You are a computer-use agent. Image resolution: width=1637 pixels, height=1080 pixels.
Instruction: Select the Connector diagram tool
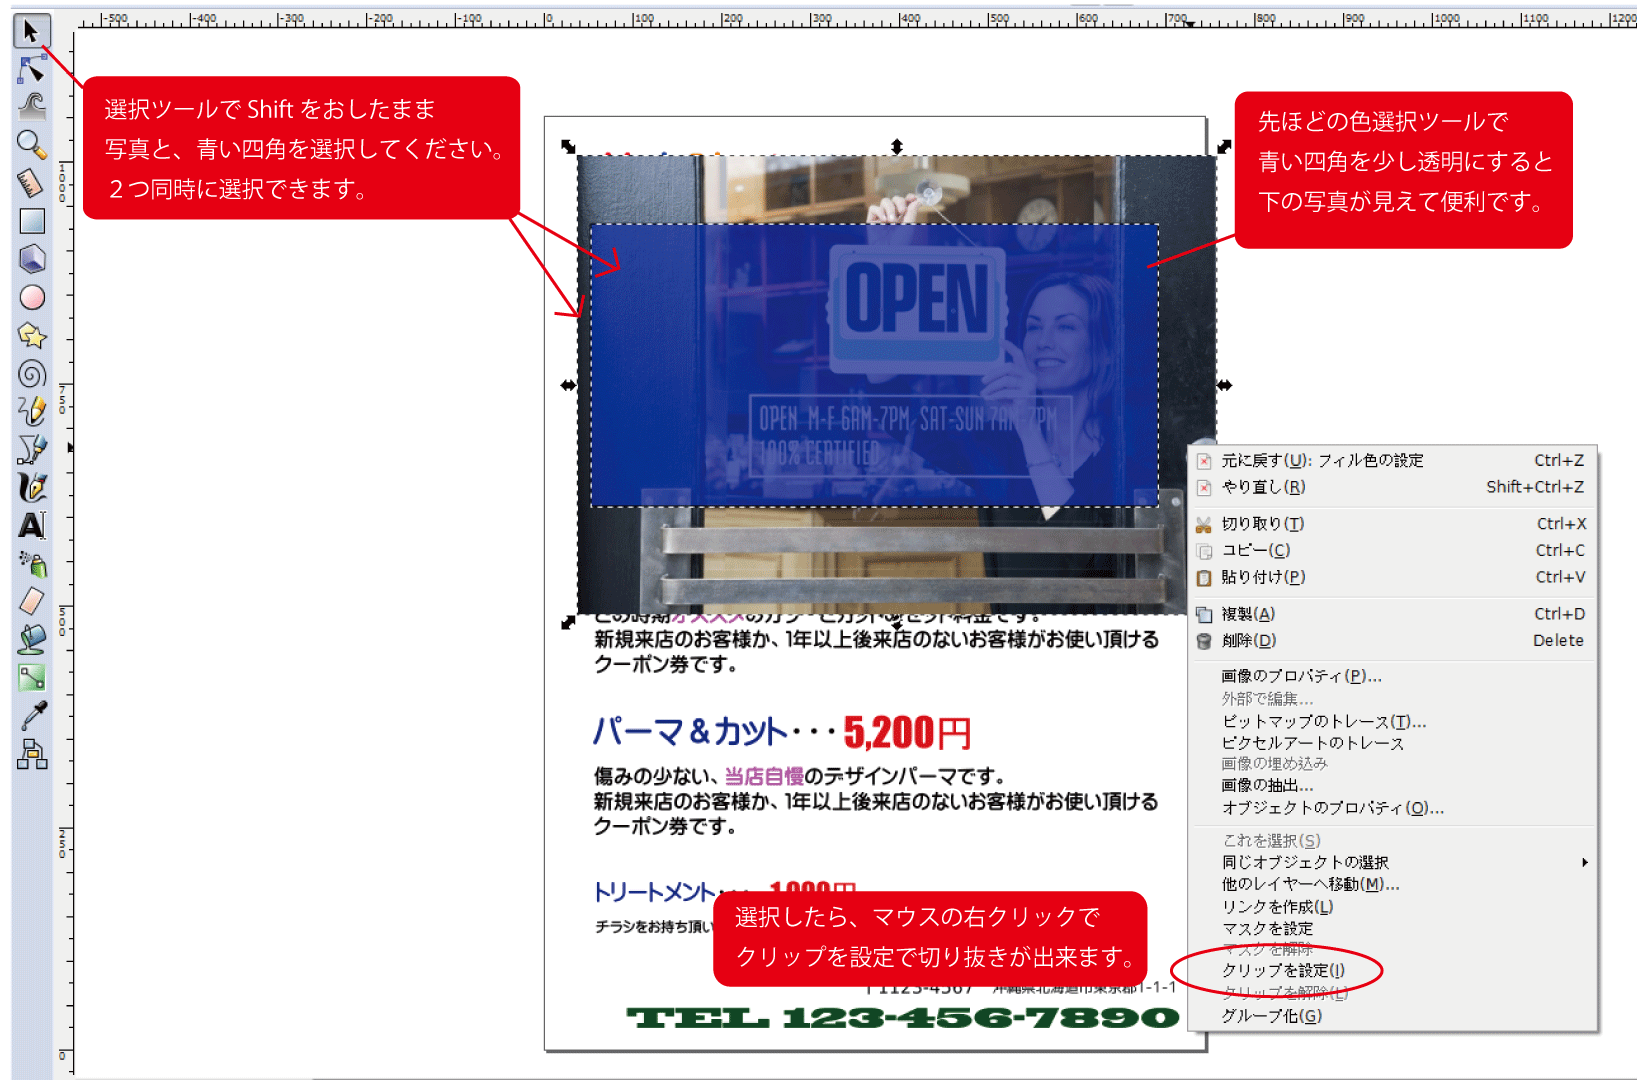point(31,753)
